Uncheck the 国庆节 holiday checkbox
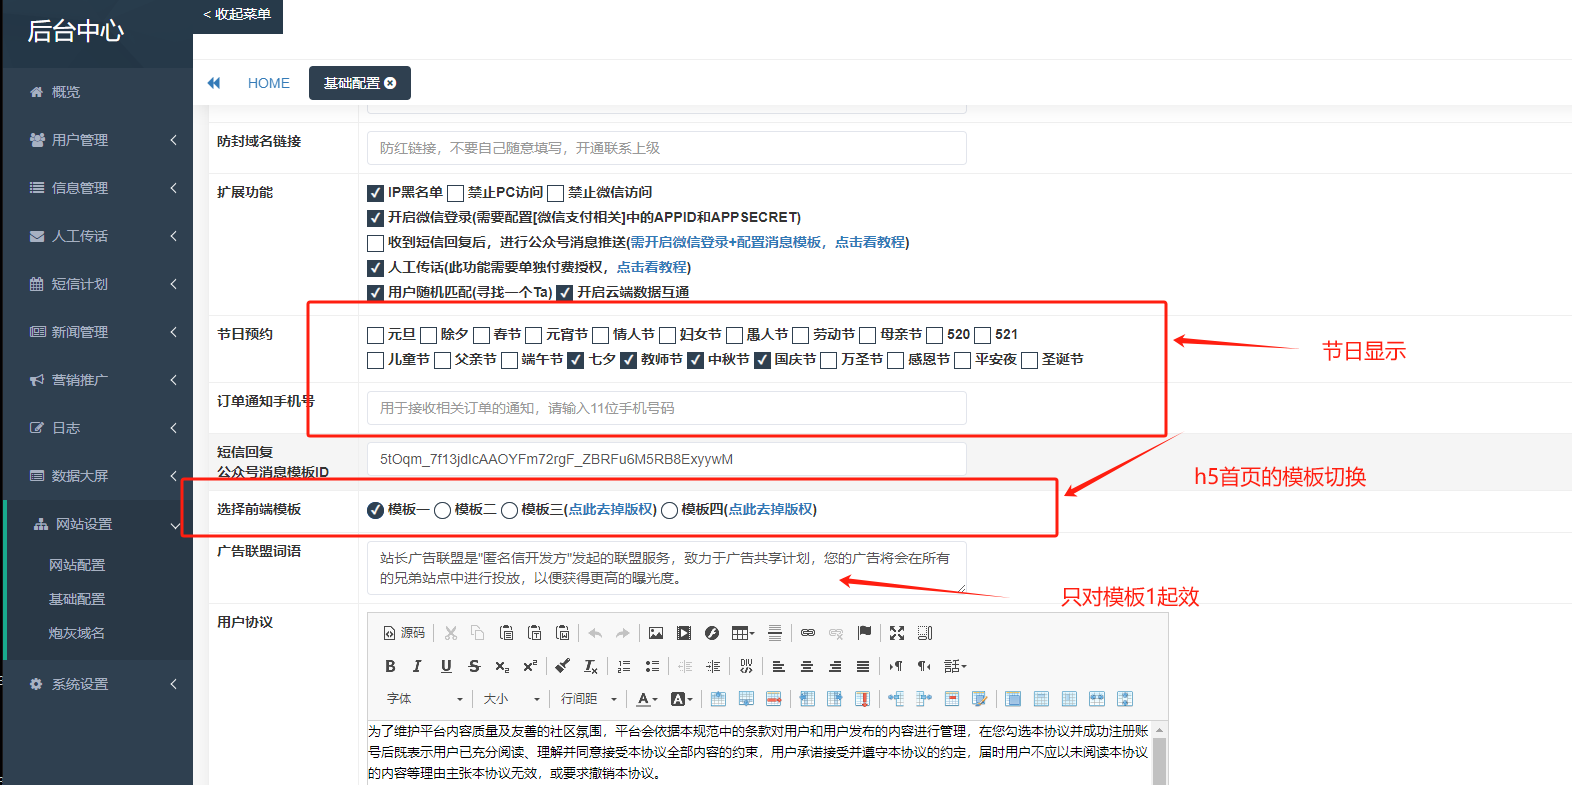The height and width of the screenshot is (785, 1572). 763,360
